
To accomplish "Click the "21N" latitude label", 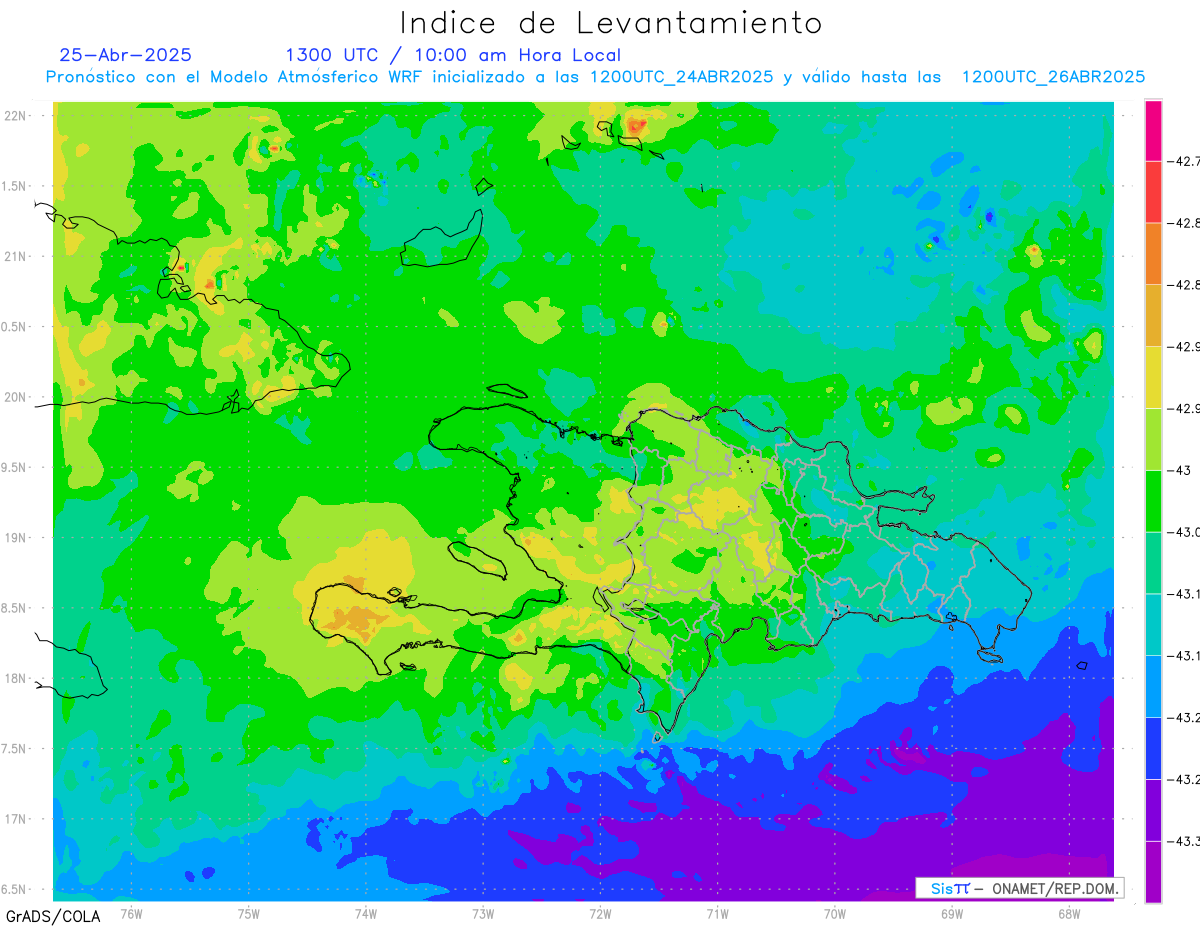I will [x=16, y=256].
